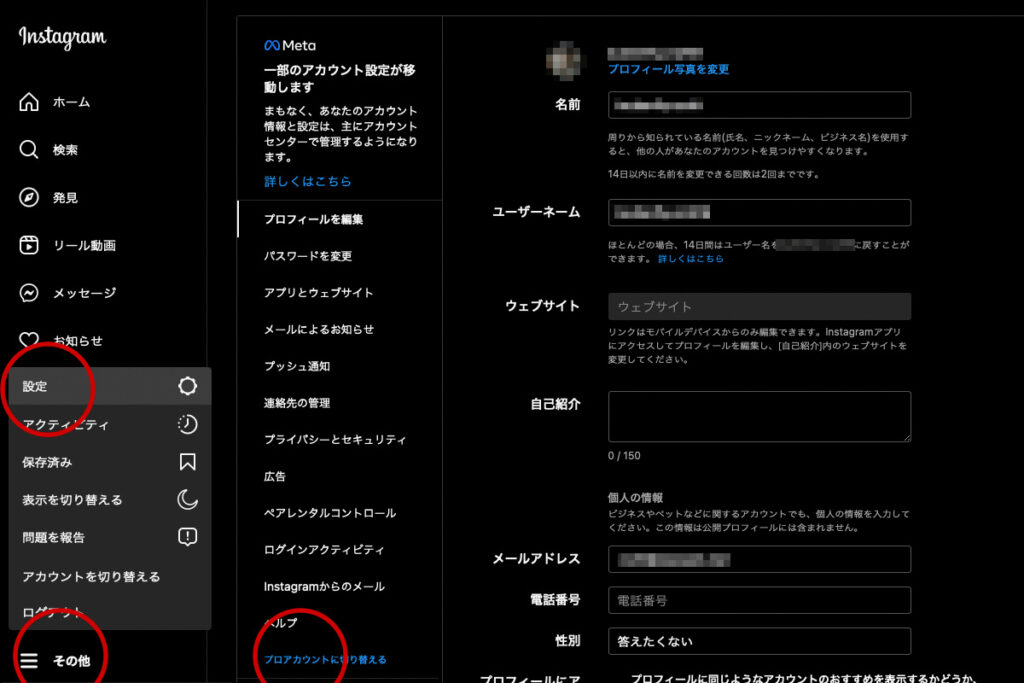Viewport: 1024px width, 683px height.
Task: Click the 名前 input field
Action: pos(759,105)
